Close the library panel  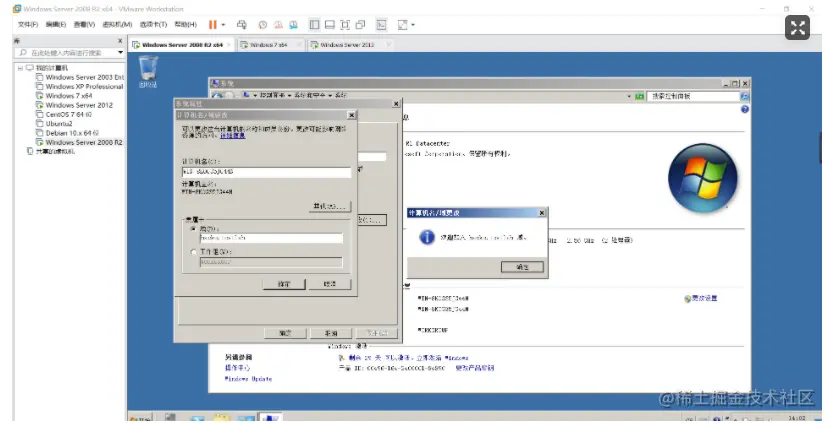pos(120,41)
